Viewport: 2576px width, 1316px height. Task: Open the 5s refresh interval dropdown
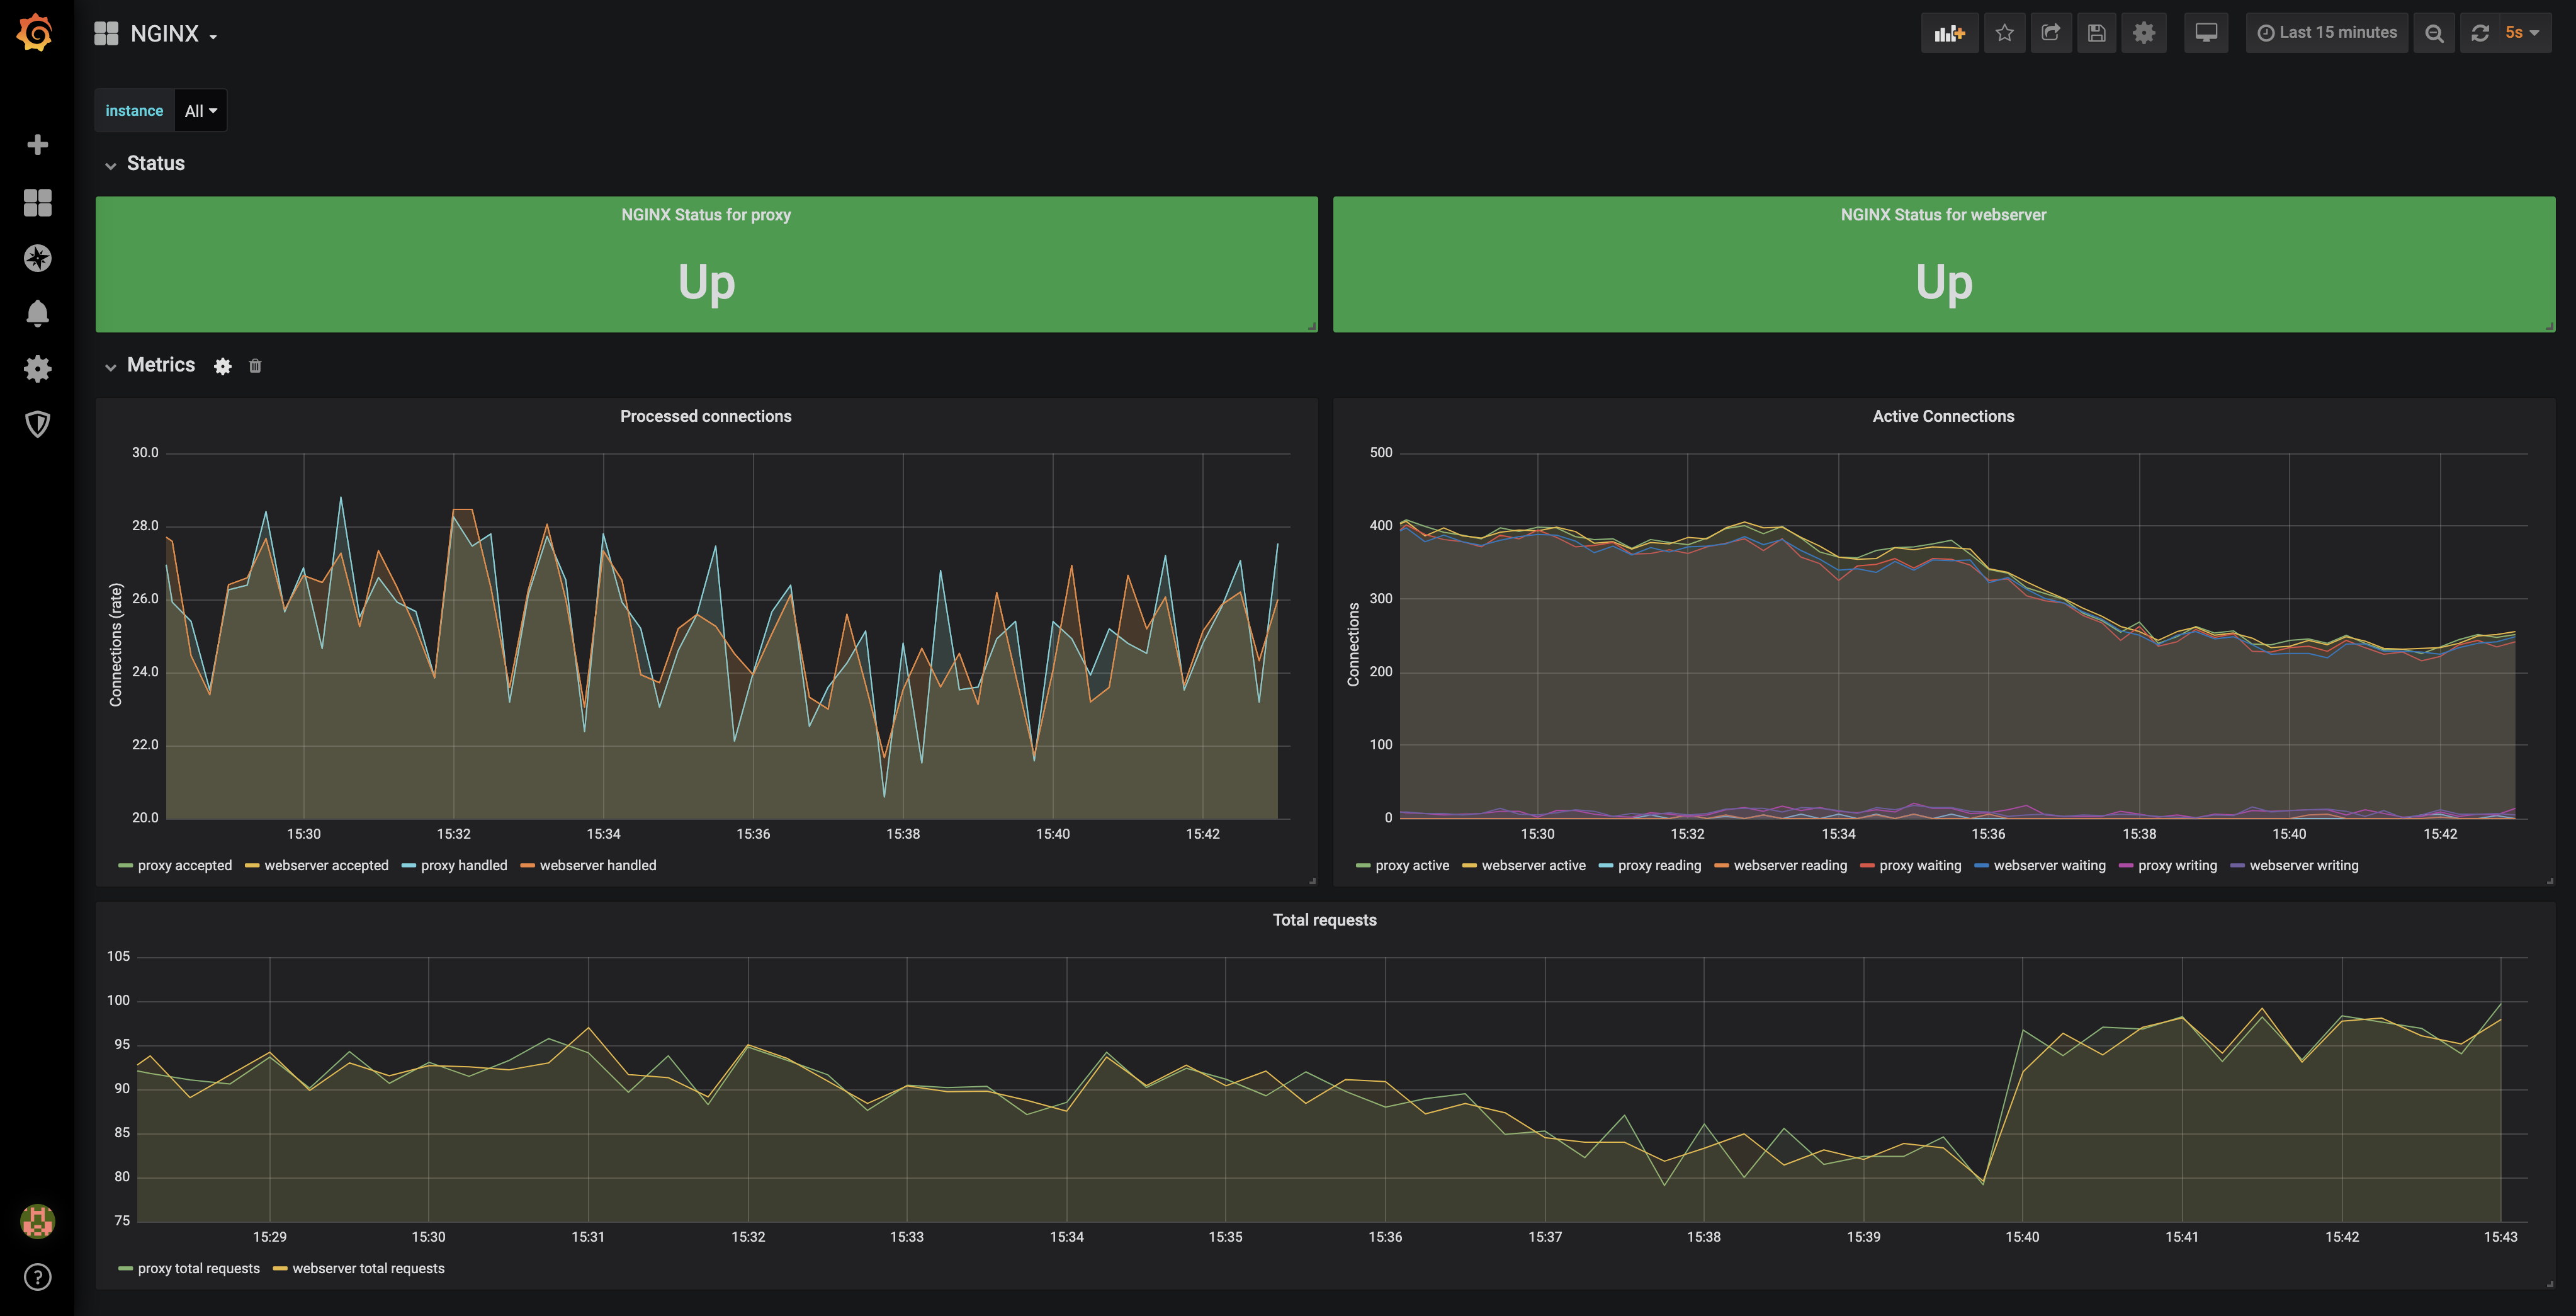2521,33
